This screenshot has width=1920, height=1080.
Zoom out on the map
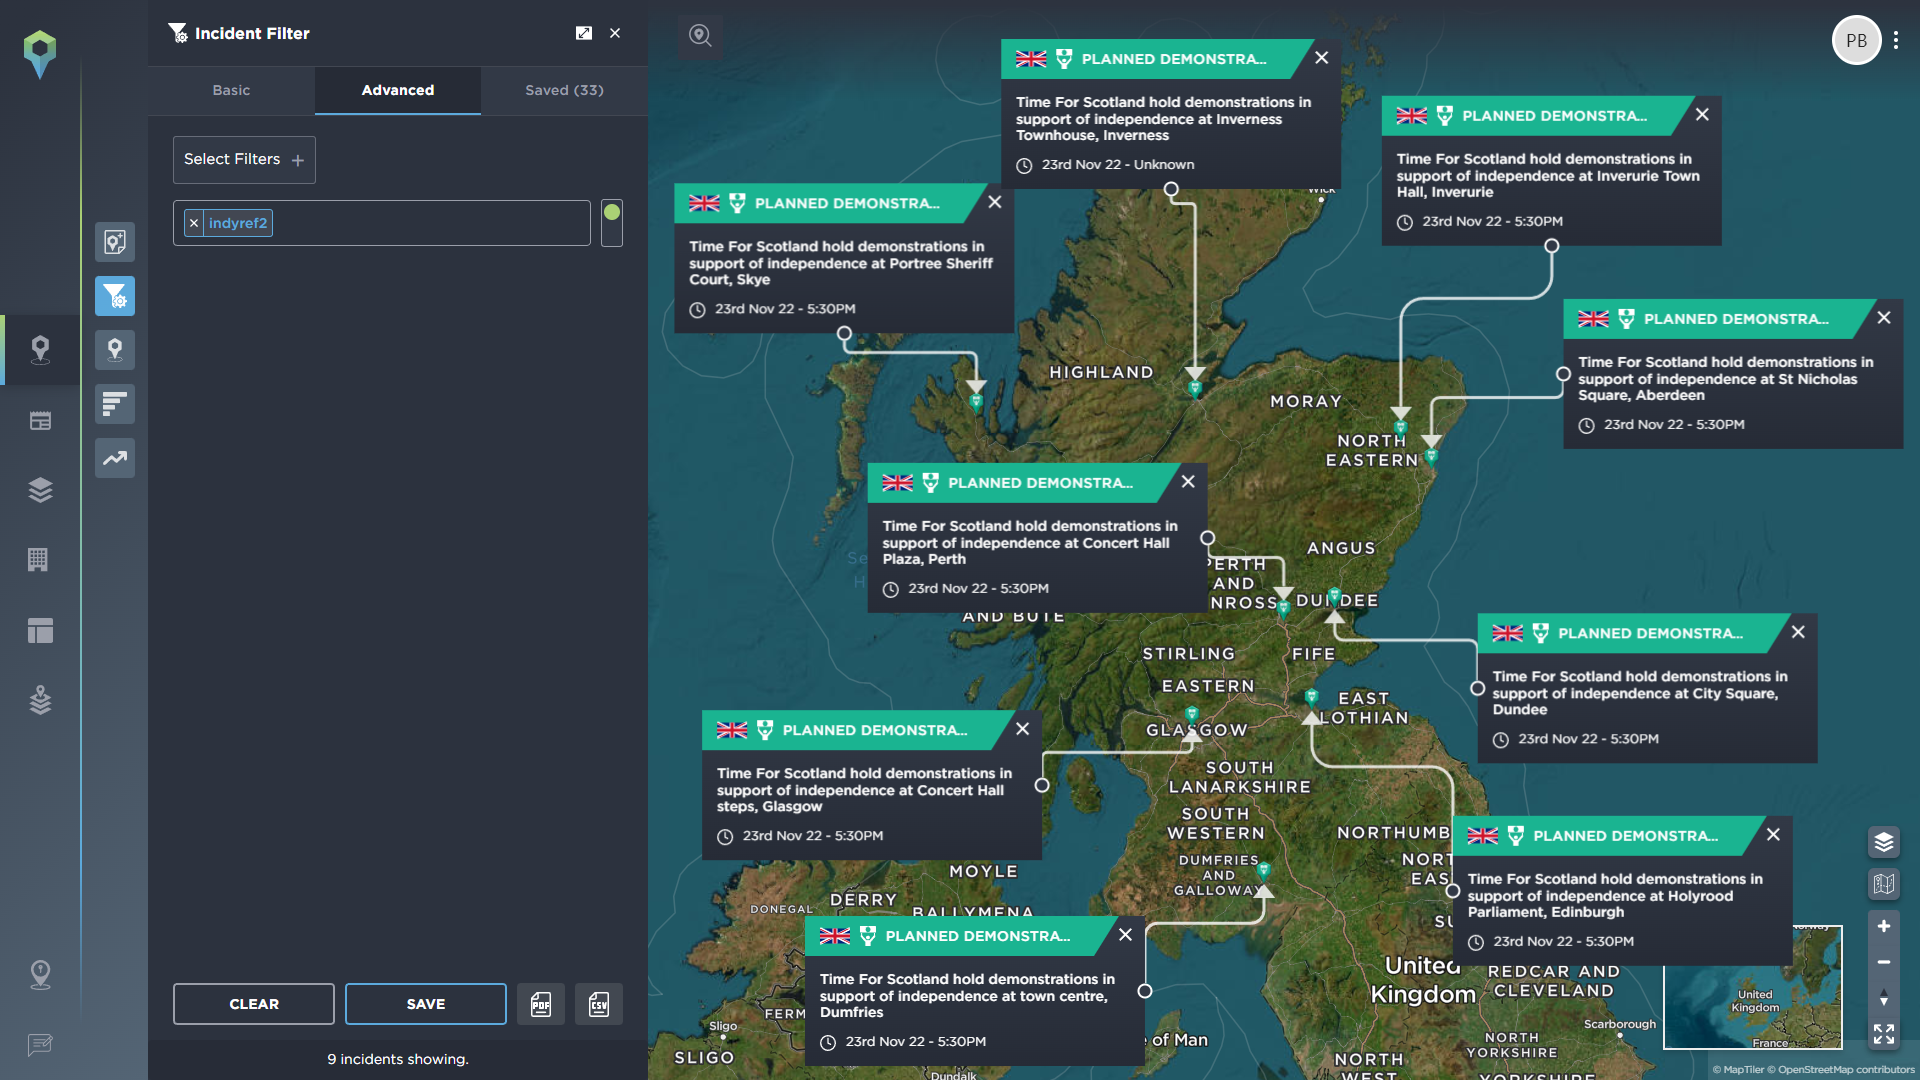coord(1884,962)
